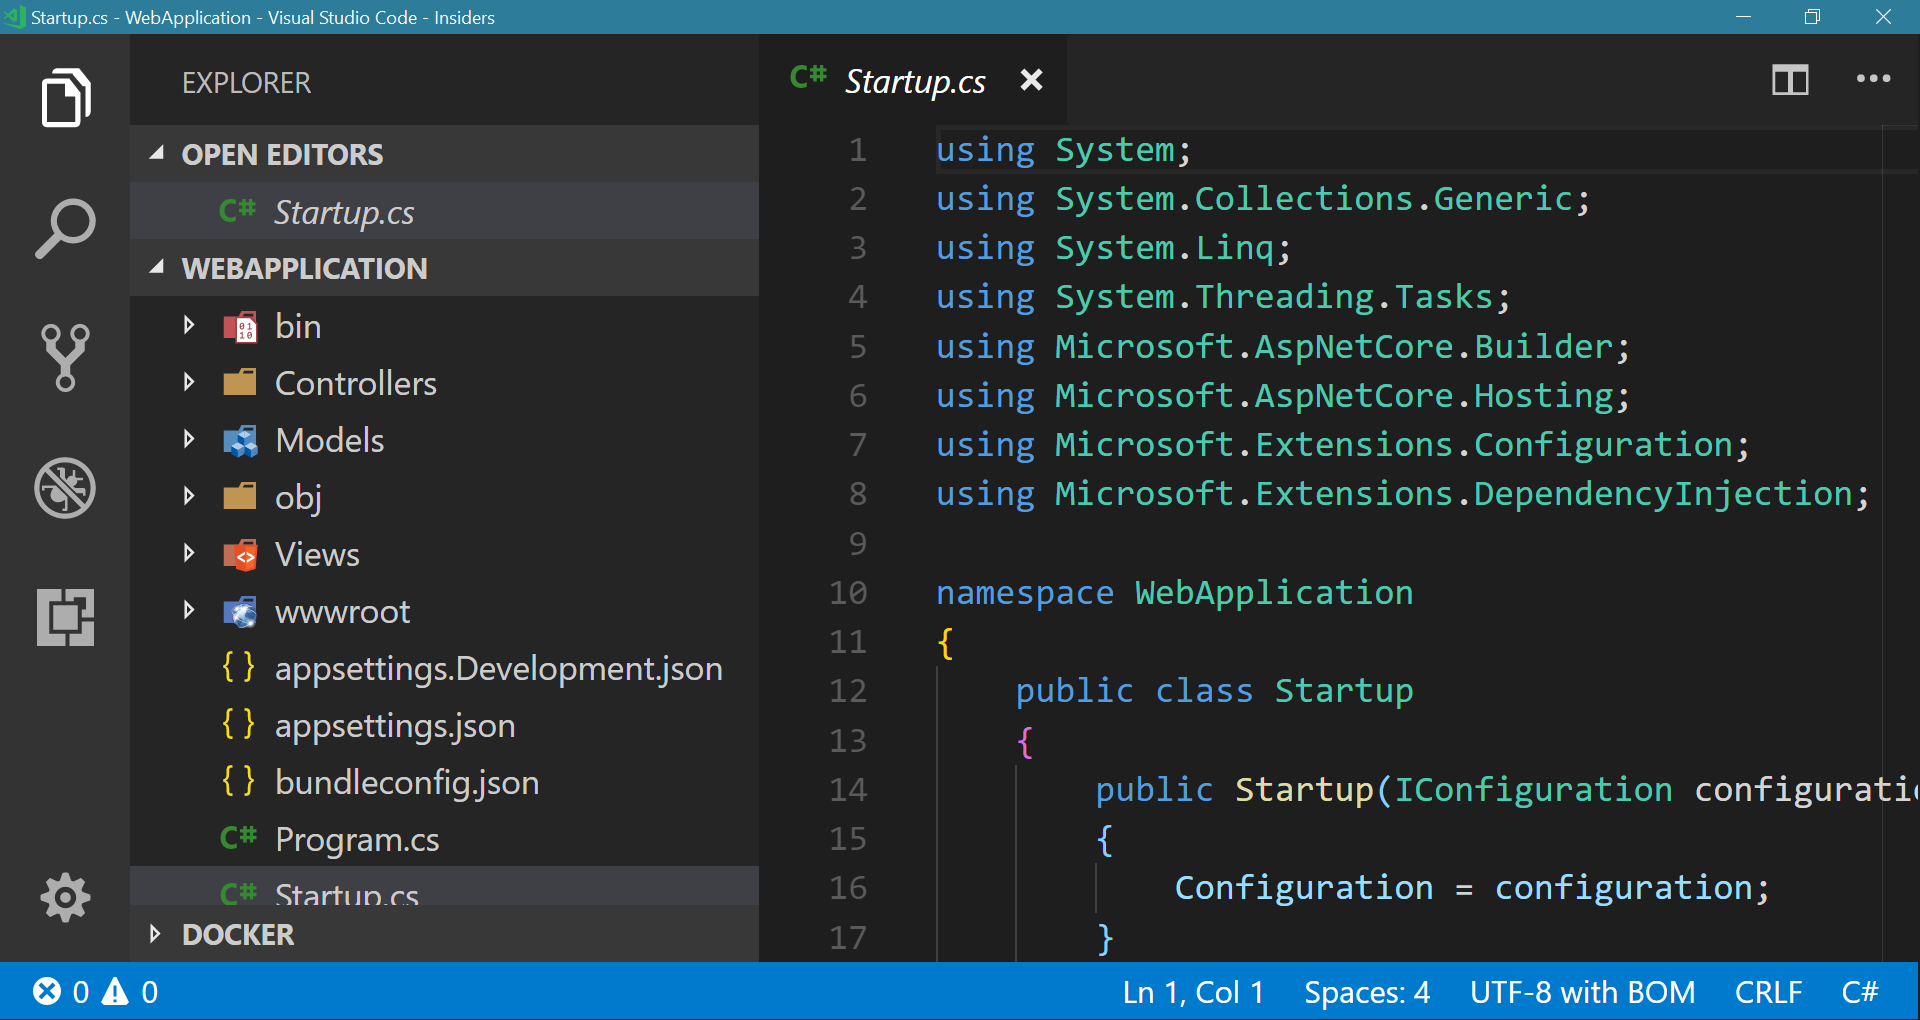The height and width of the screenshot is (1020, 1920).
Task: Select Startup.cs under Open Editors
Action: tap(444, 211)
